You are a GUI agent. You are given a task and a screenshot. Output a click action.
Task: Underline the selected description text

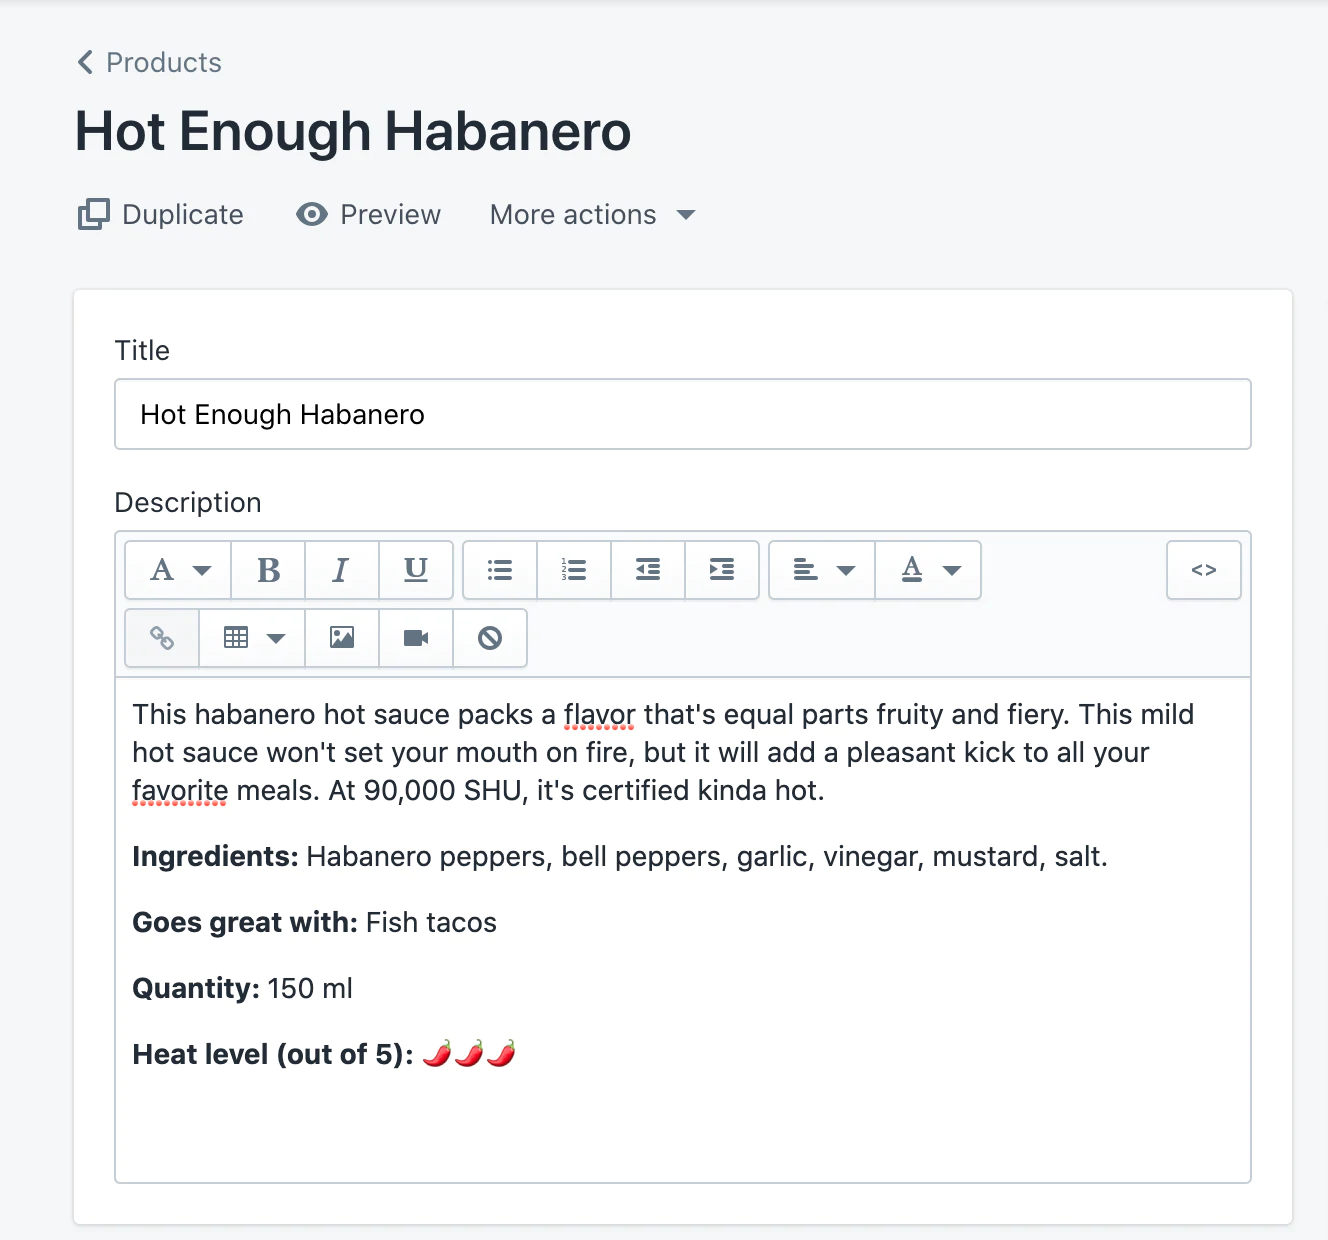coord(416,570)
